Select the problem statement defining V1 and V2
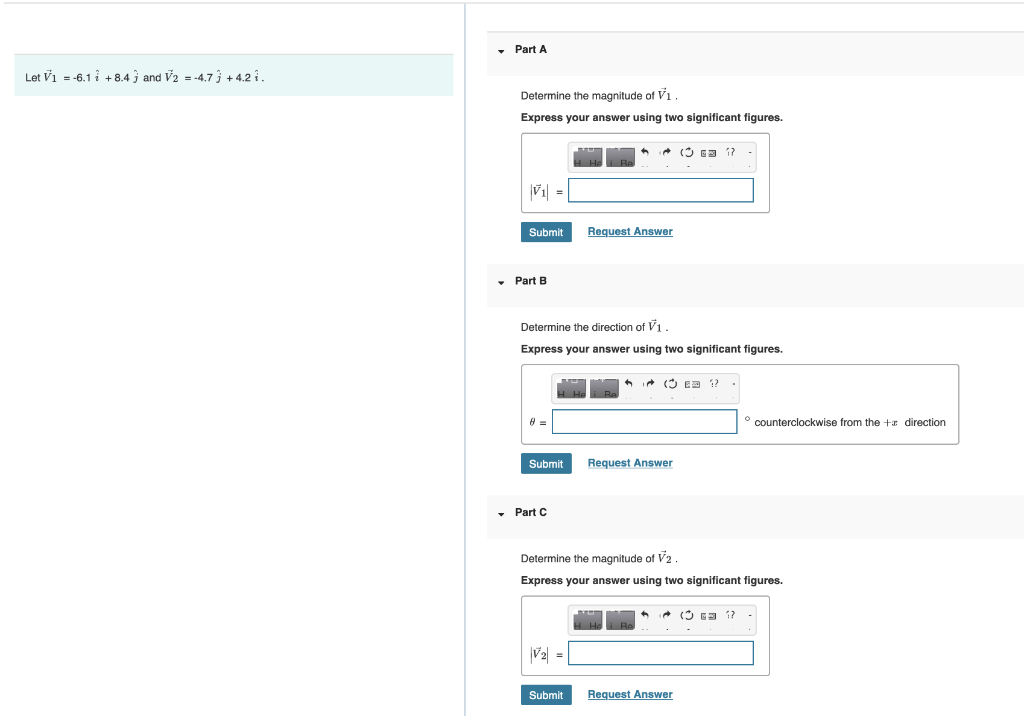The image size is (1024, 716). coord(144,77)
